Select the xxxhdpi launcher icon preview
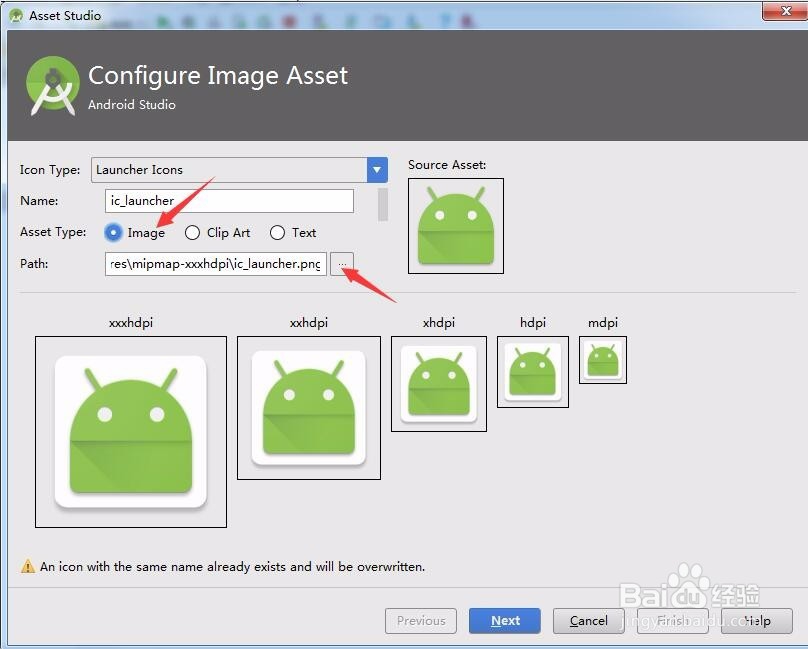The image size is (808, 649). coord(131,432)
